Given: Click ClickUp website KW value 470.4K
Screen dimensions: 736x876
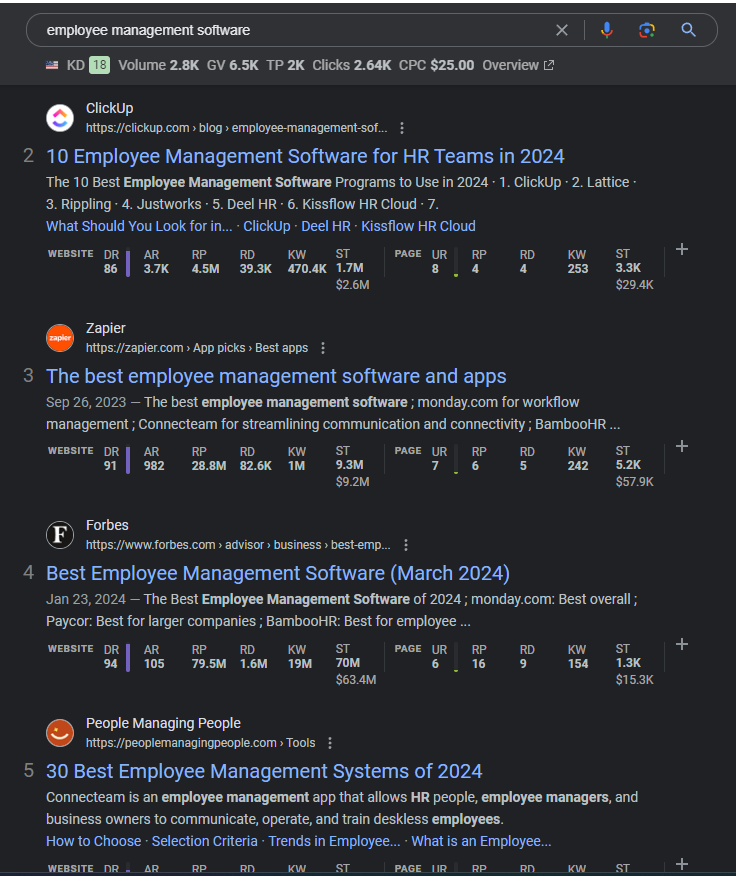Looking at the screenshot, I should (x=307, y=269).
